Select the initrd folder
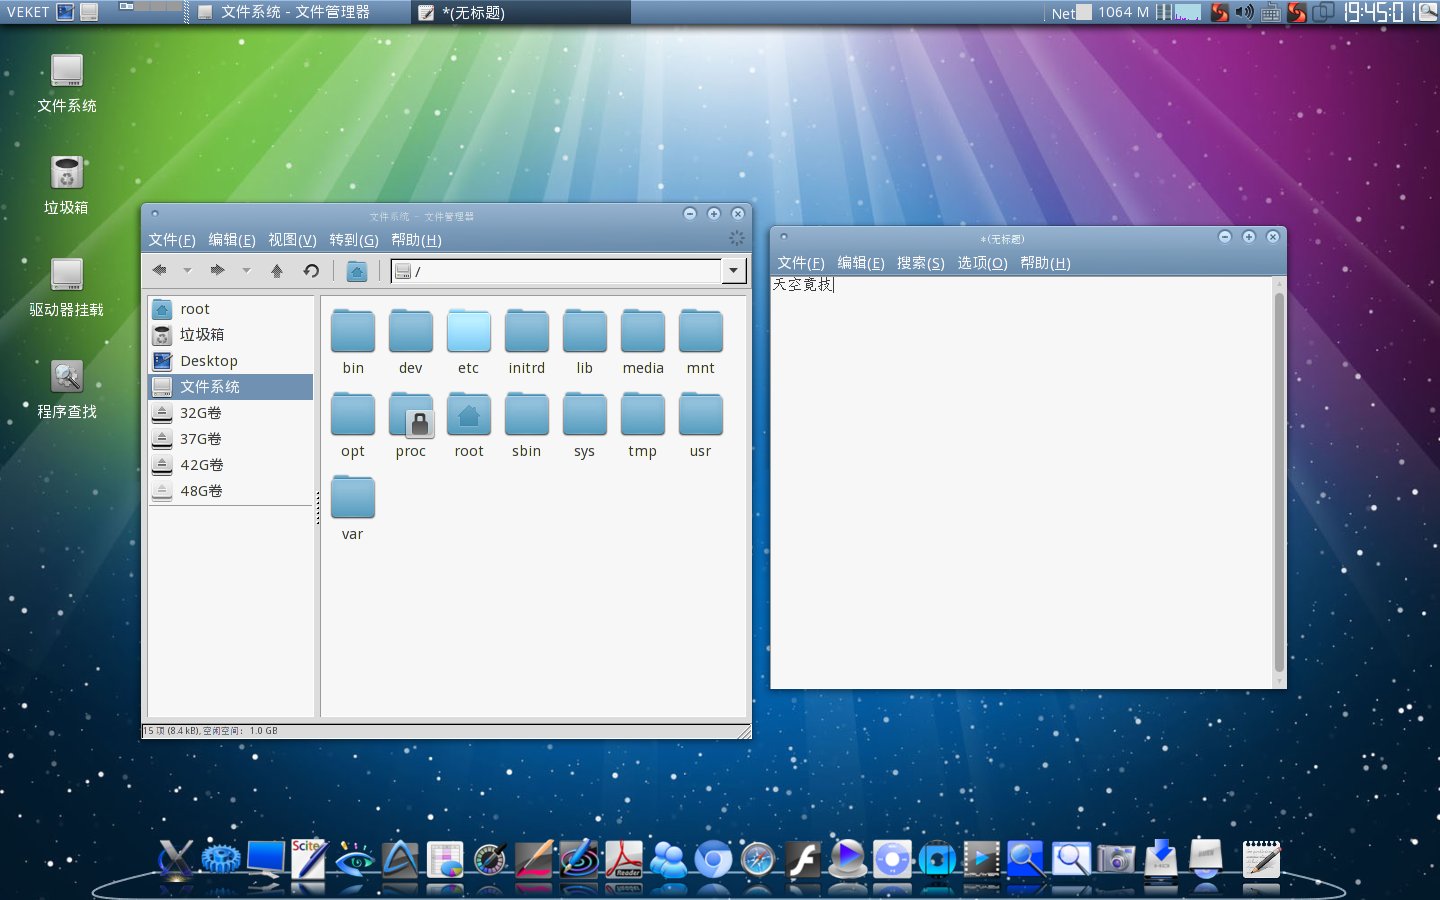 (x=527, y=342)
